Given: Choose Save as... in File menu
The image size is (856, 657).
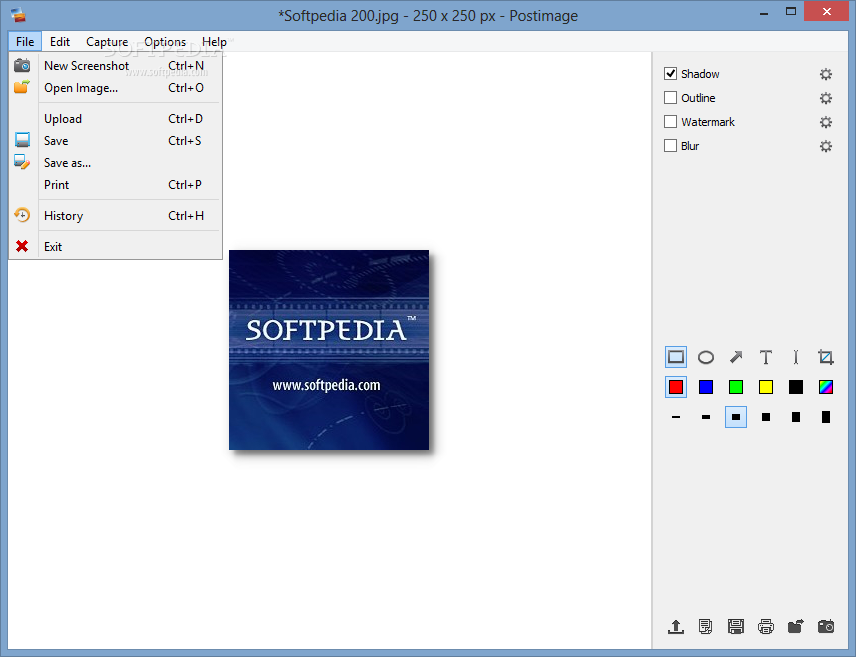Looking at the screenshot, I should (116, 163).
